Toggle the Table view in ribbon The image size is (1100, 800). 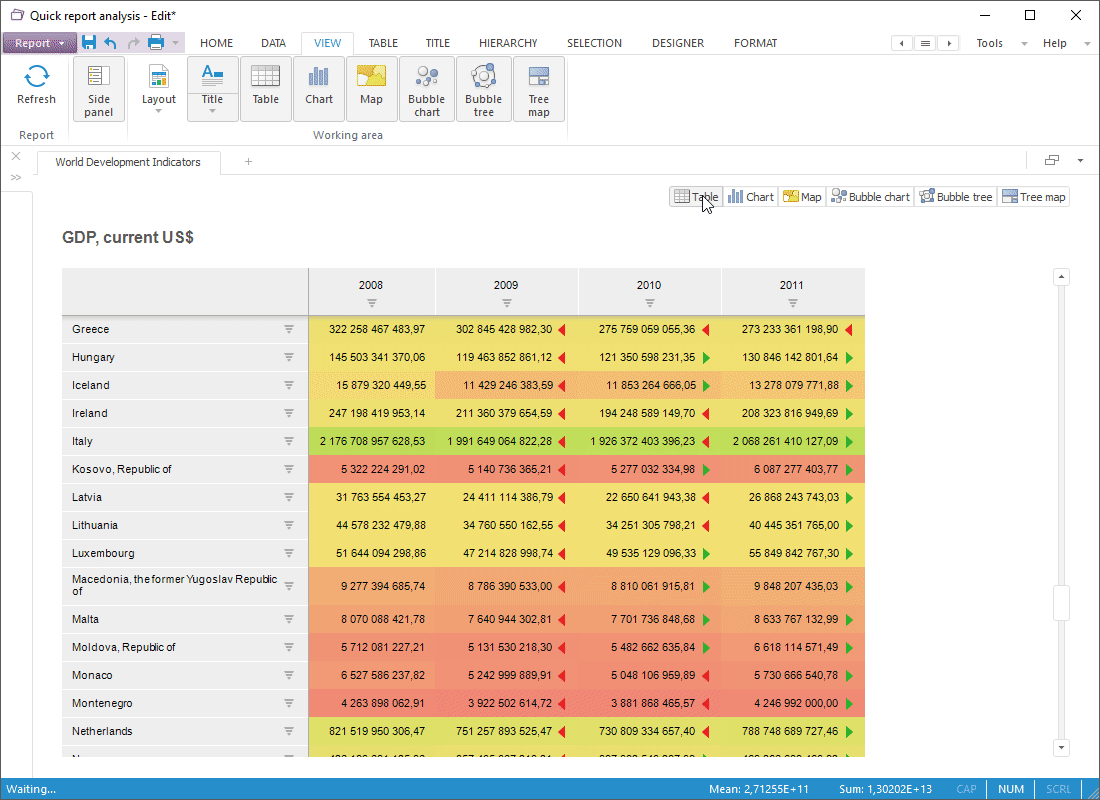pos(265,89)
